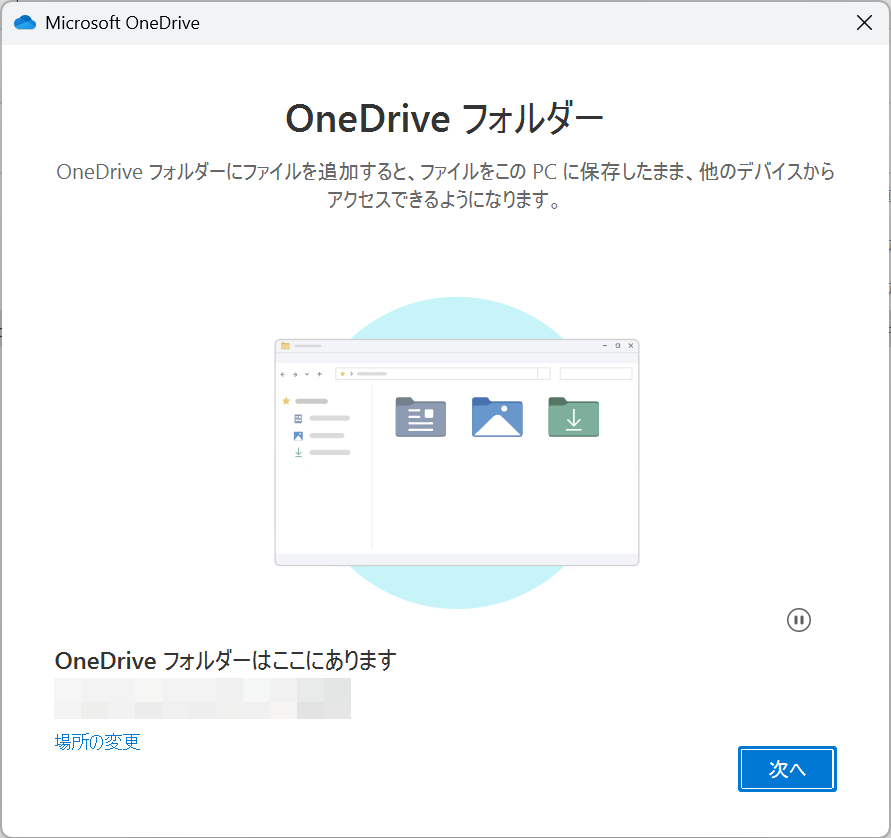The image size is (891, 838).
Task: Click the down chevron in illustrated navigation bar
Action: click(x=307, y=374)
